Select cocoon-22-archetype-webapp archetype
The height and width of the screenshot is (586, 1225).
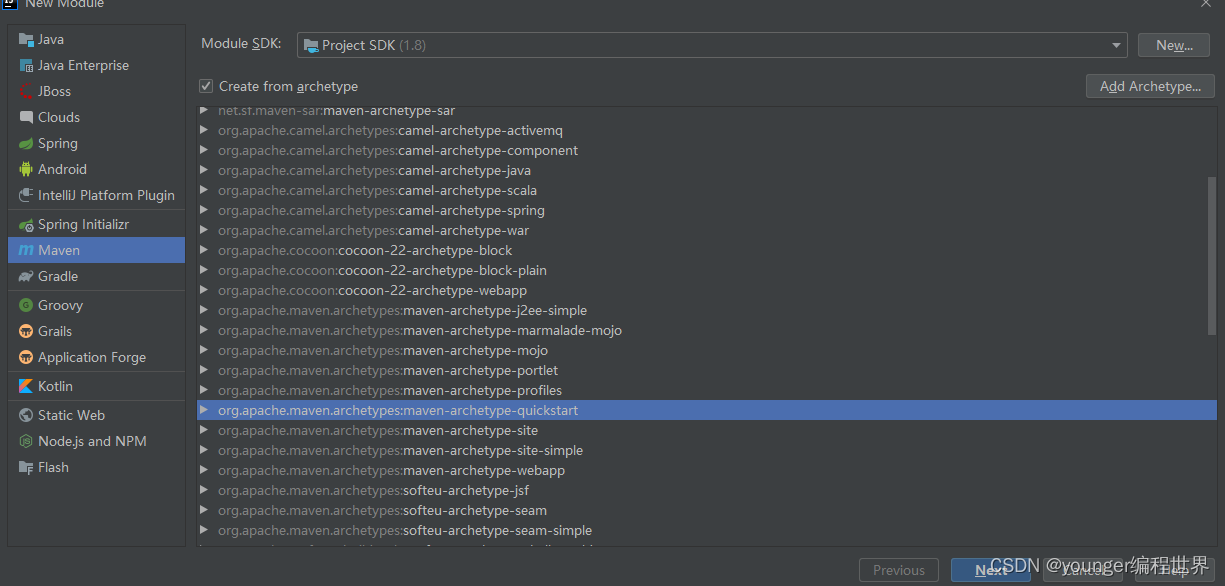(706, 290)
